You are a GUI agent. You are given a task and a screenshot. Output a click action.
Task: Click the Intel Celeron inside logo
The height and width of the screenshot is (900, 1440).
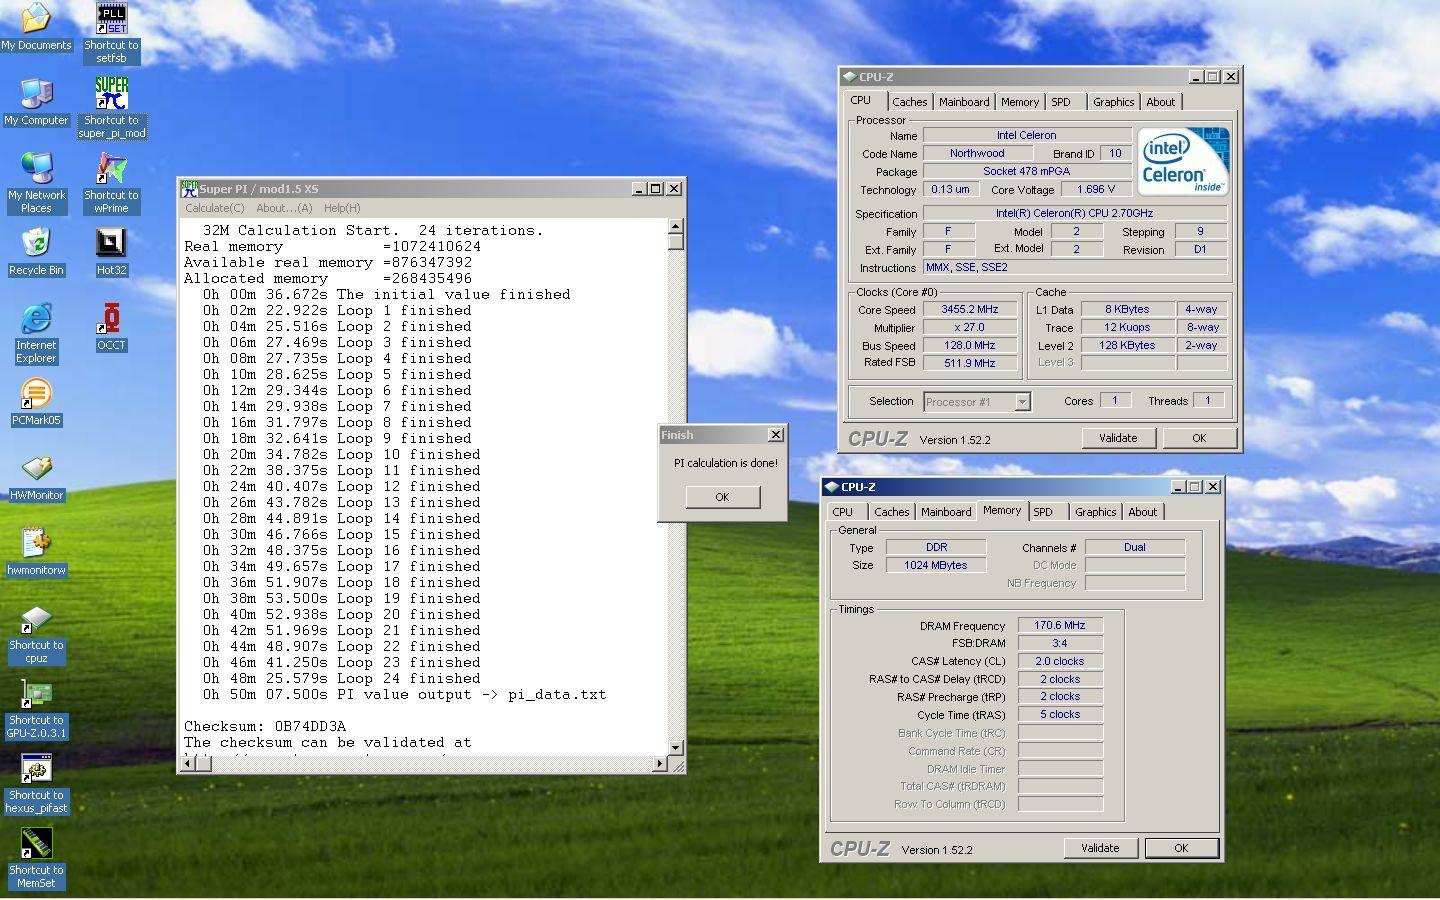click(x=1182, y=161)
